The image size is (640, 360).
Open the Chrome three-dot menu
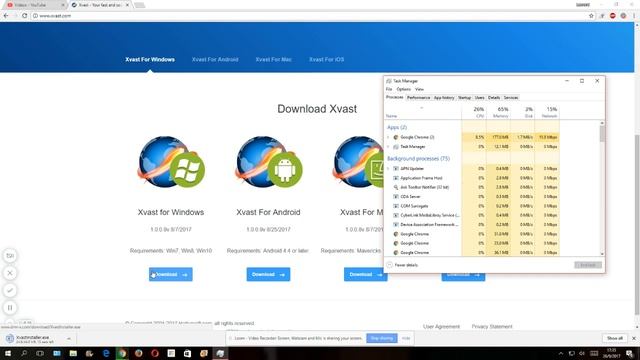634,16
